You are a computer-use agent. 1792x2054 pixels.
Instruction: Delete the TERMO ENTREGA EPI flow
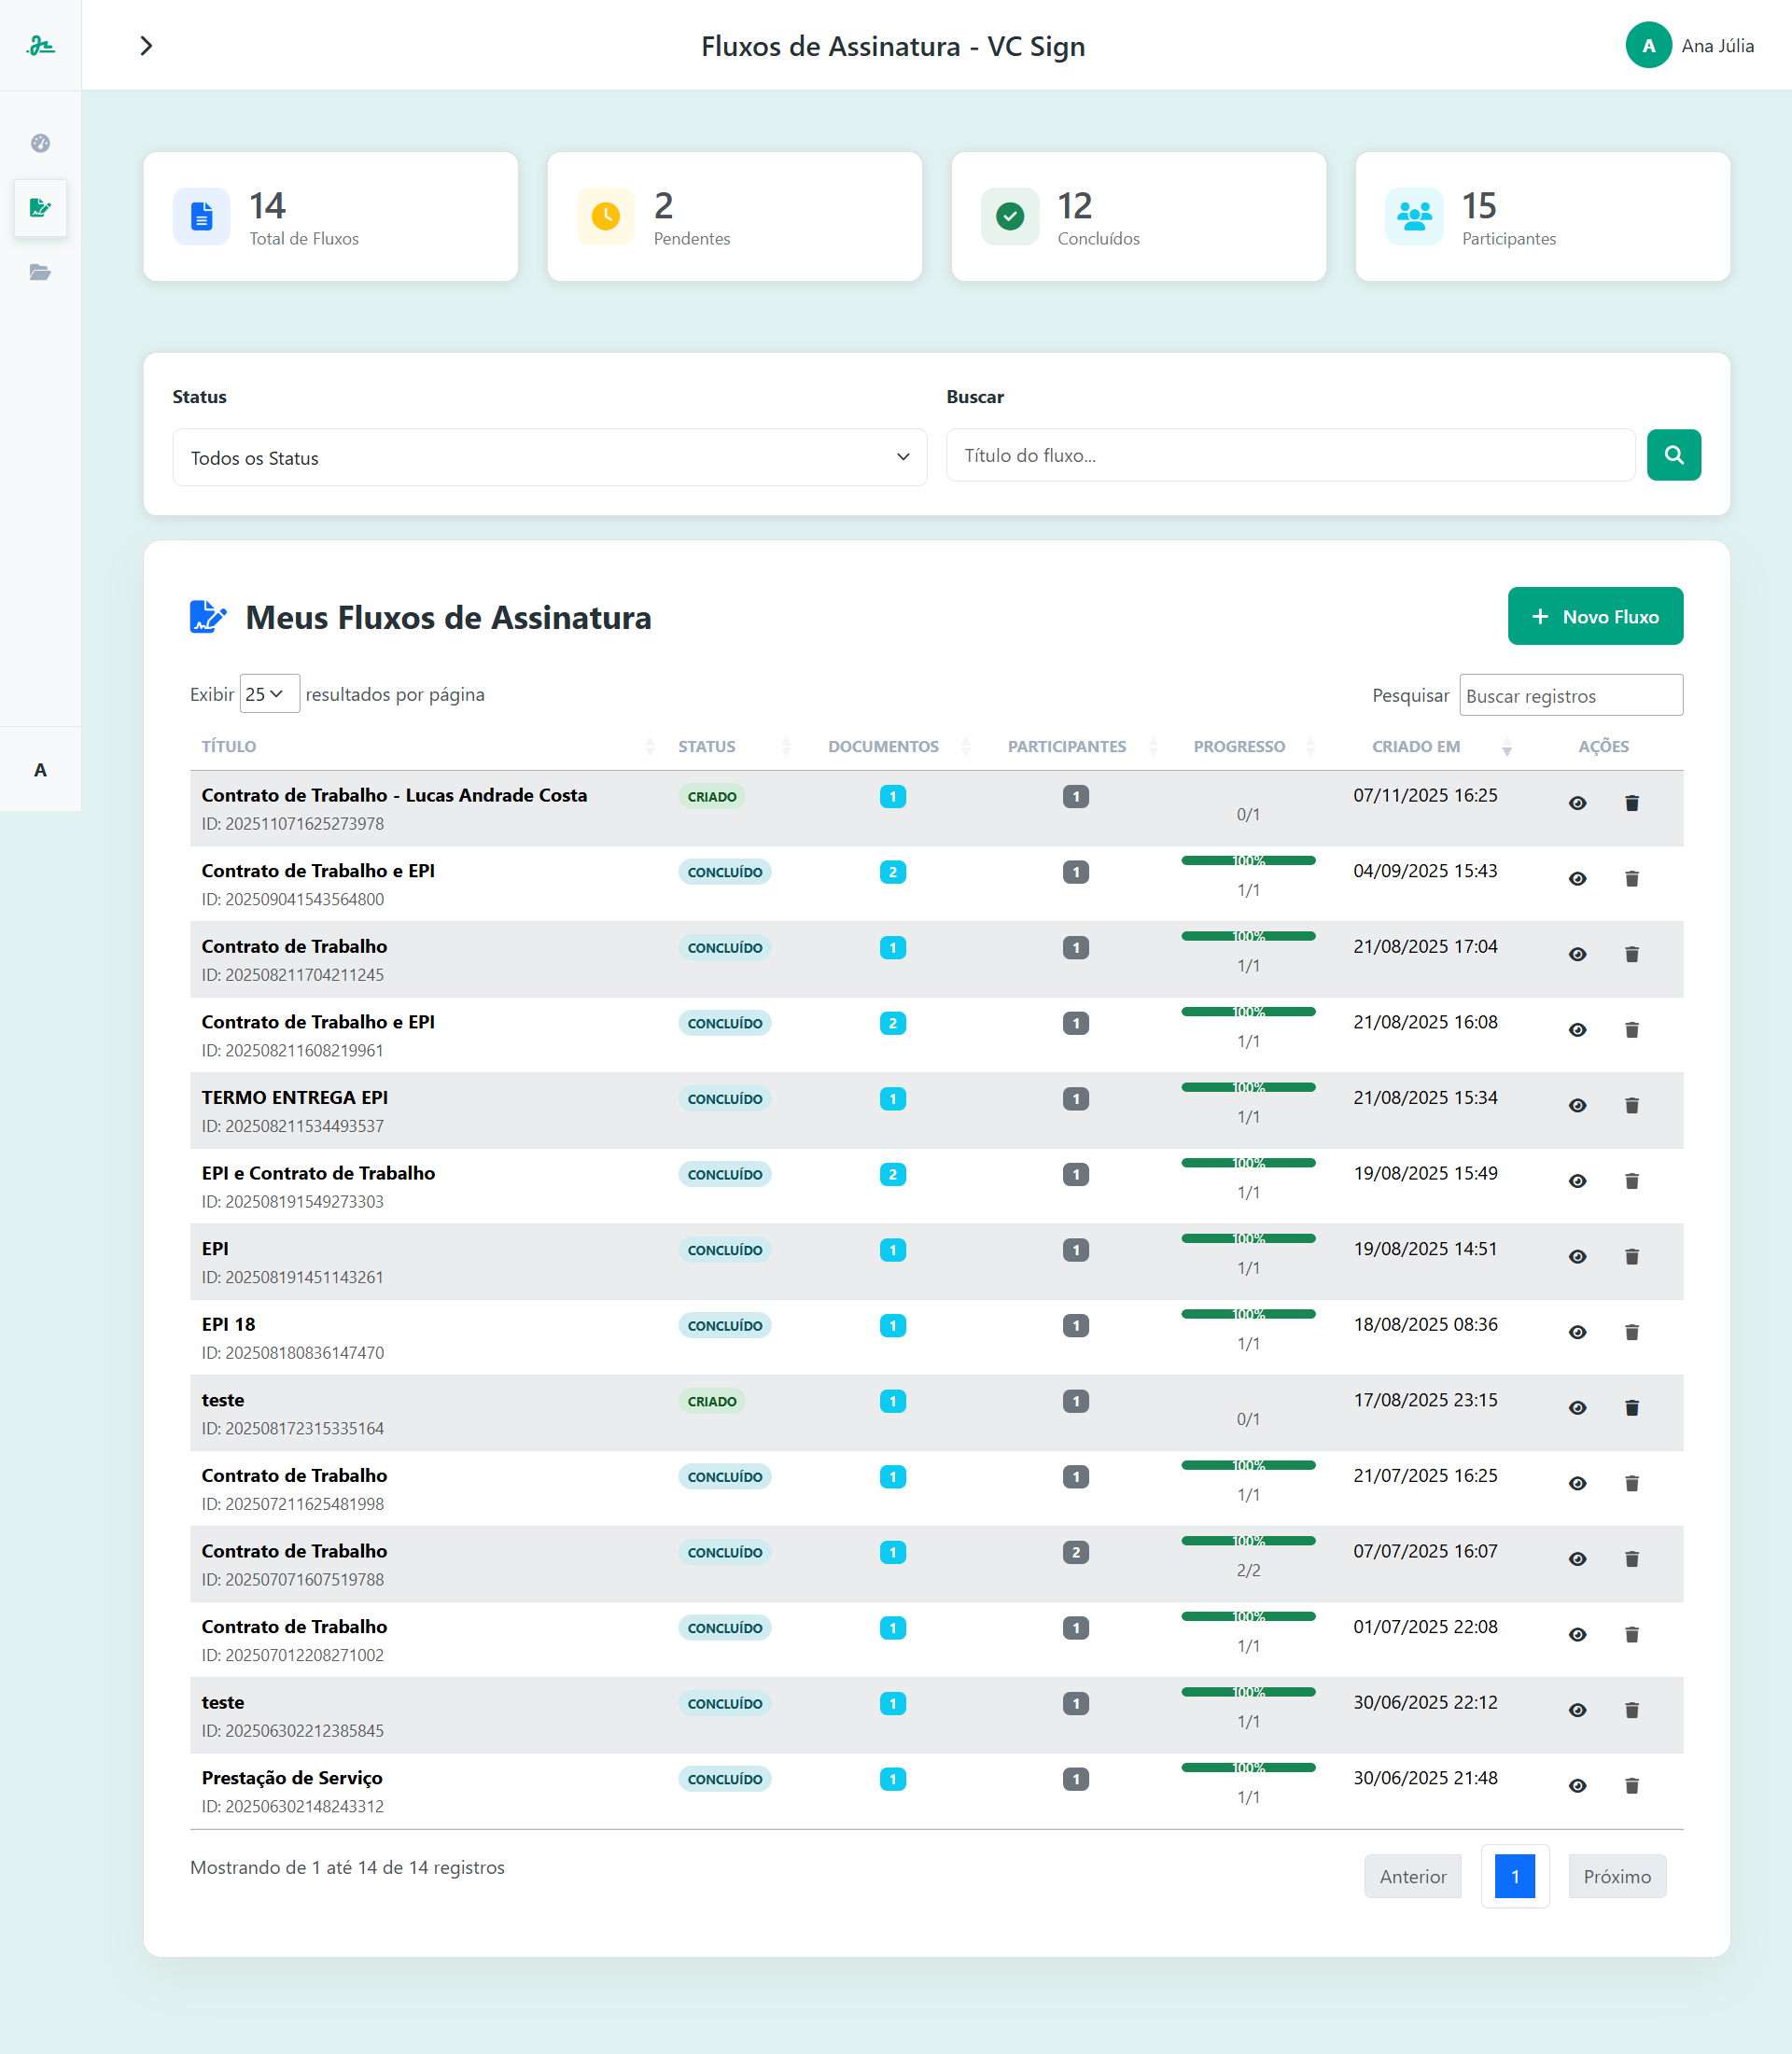(1631, 1105)
